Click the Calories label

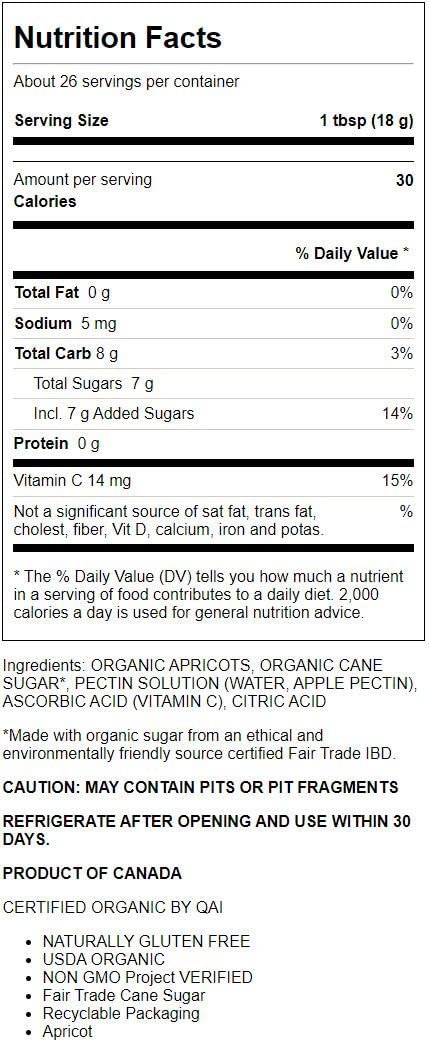[x=45, y=202]
